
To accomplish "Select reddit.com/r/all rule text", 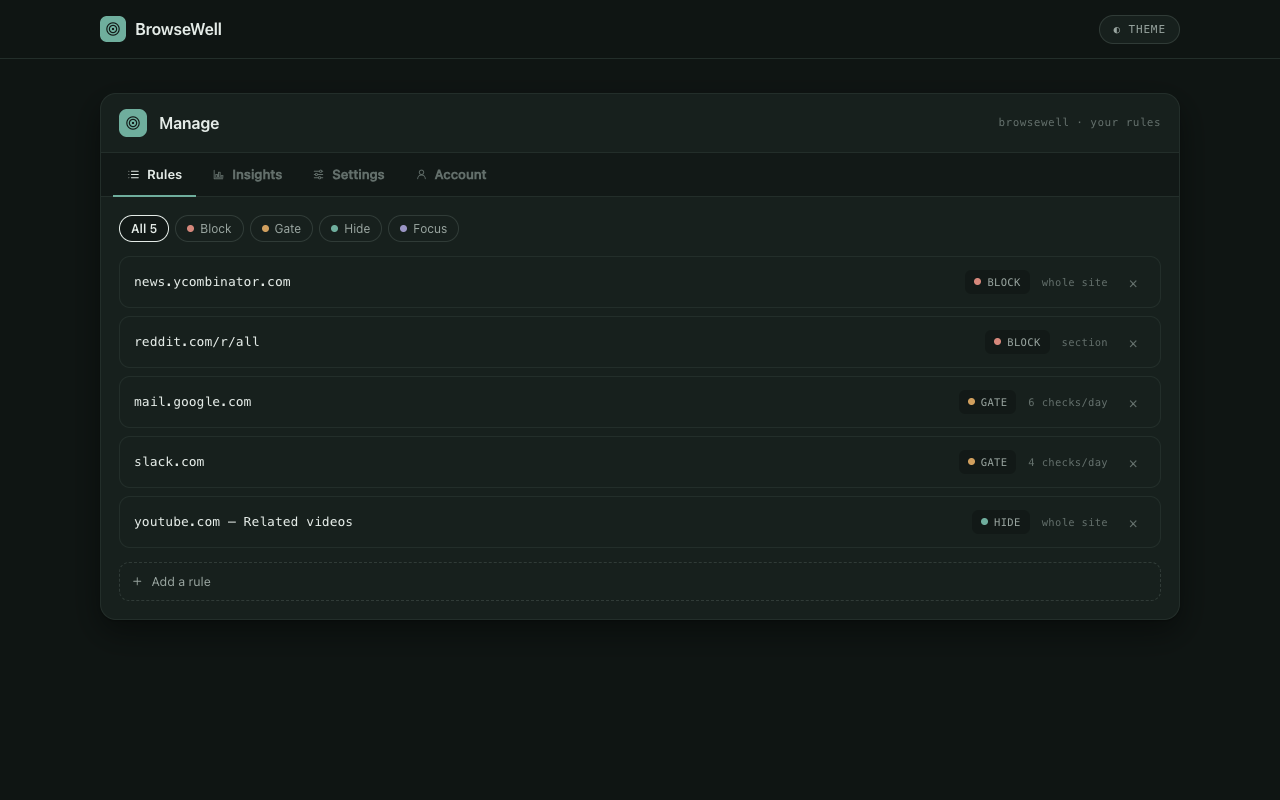I will coord(197,342).
